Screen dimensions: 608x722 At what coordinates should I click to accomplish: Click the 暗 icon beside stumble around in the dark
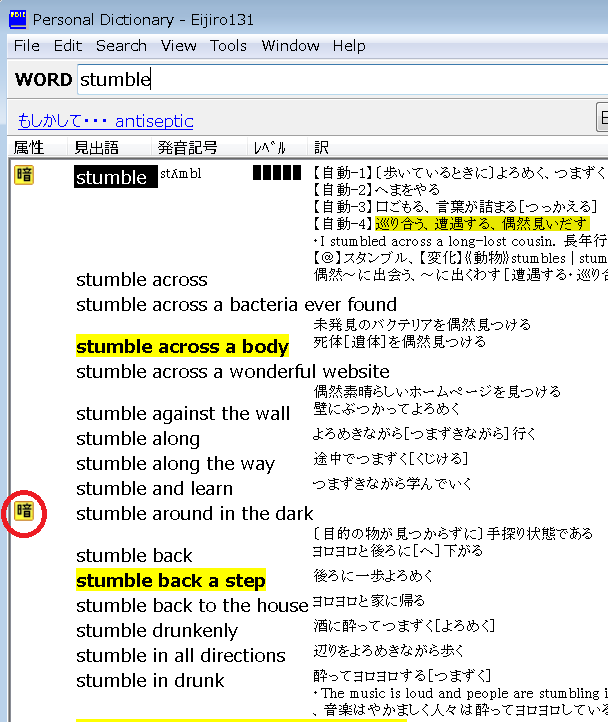24,511
